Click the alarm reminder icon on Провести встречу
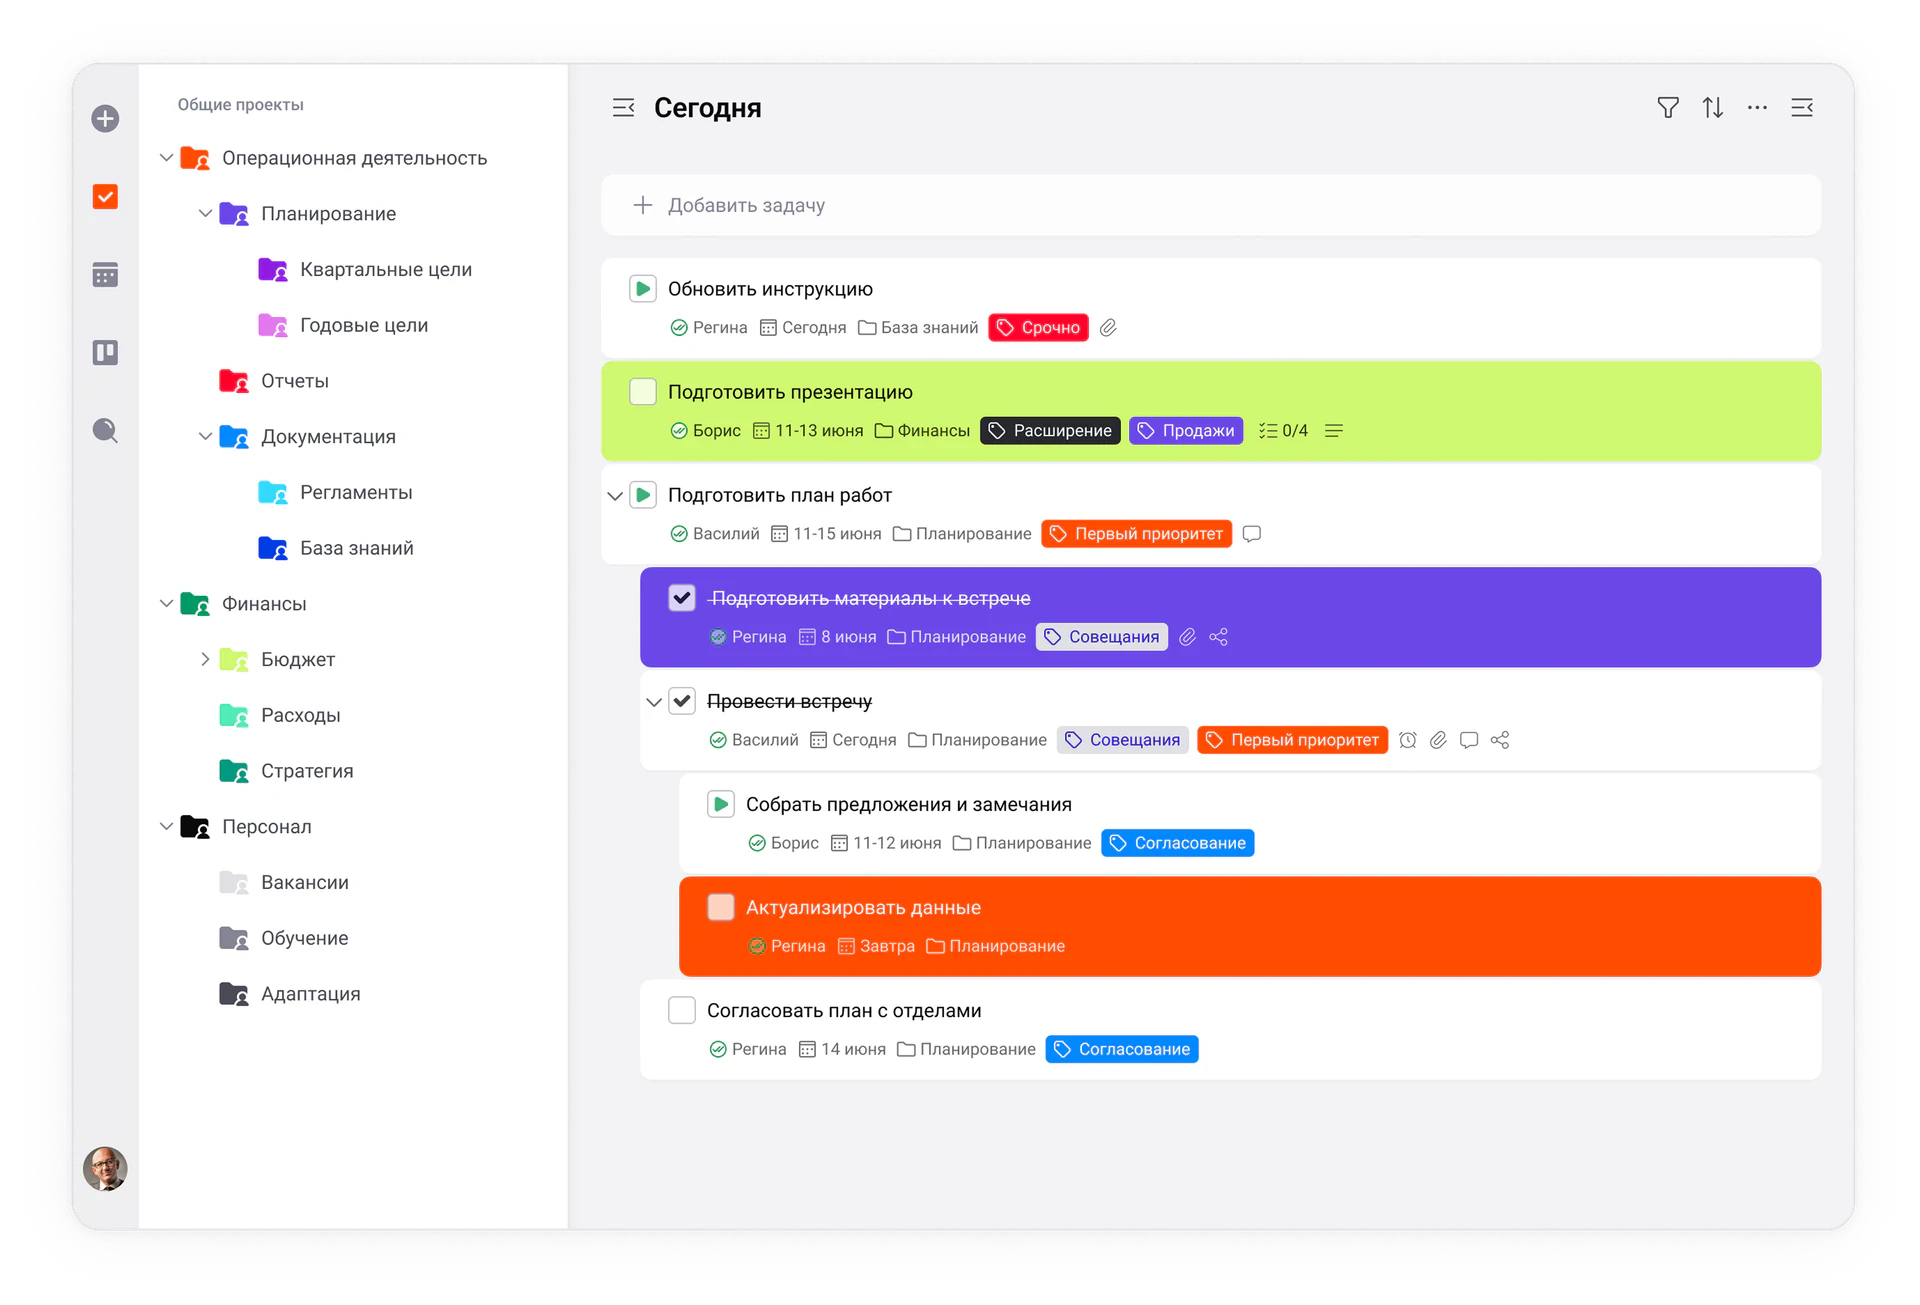Image resolution: width=1920 pixels, height=1305 pixels. (1408, 740)
